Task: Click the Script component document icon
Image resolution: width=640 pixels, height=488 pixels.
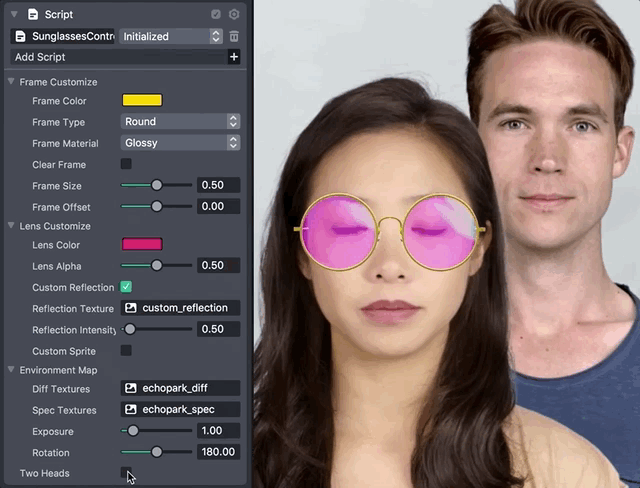Action: pos(33,15)
